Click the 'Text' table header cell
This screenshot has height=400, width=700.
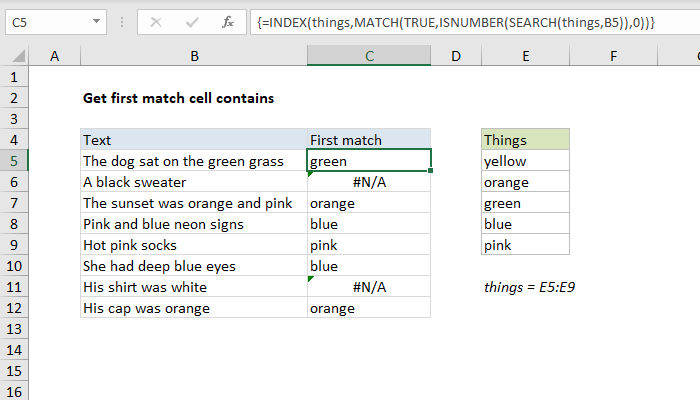tap(193, 140)
